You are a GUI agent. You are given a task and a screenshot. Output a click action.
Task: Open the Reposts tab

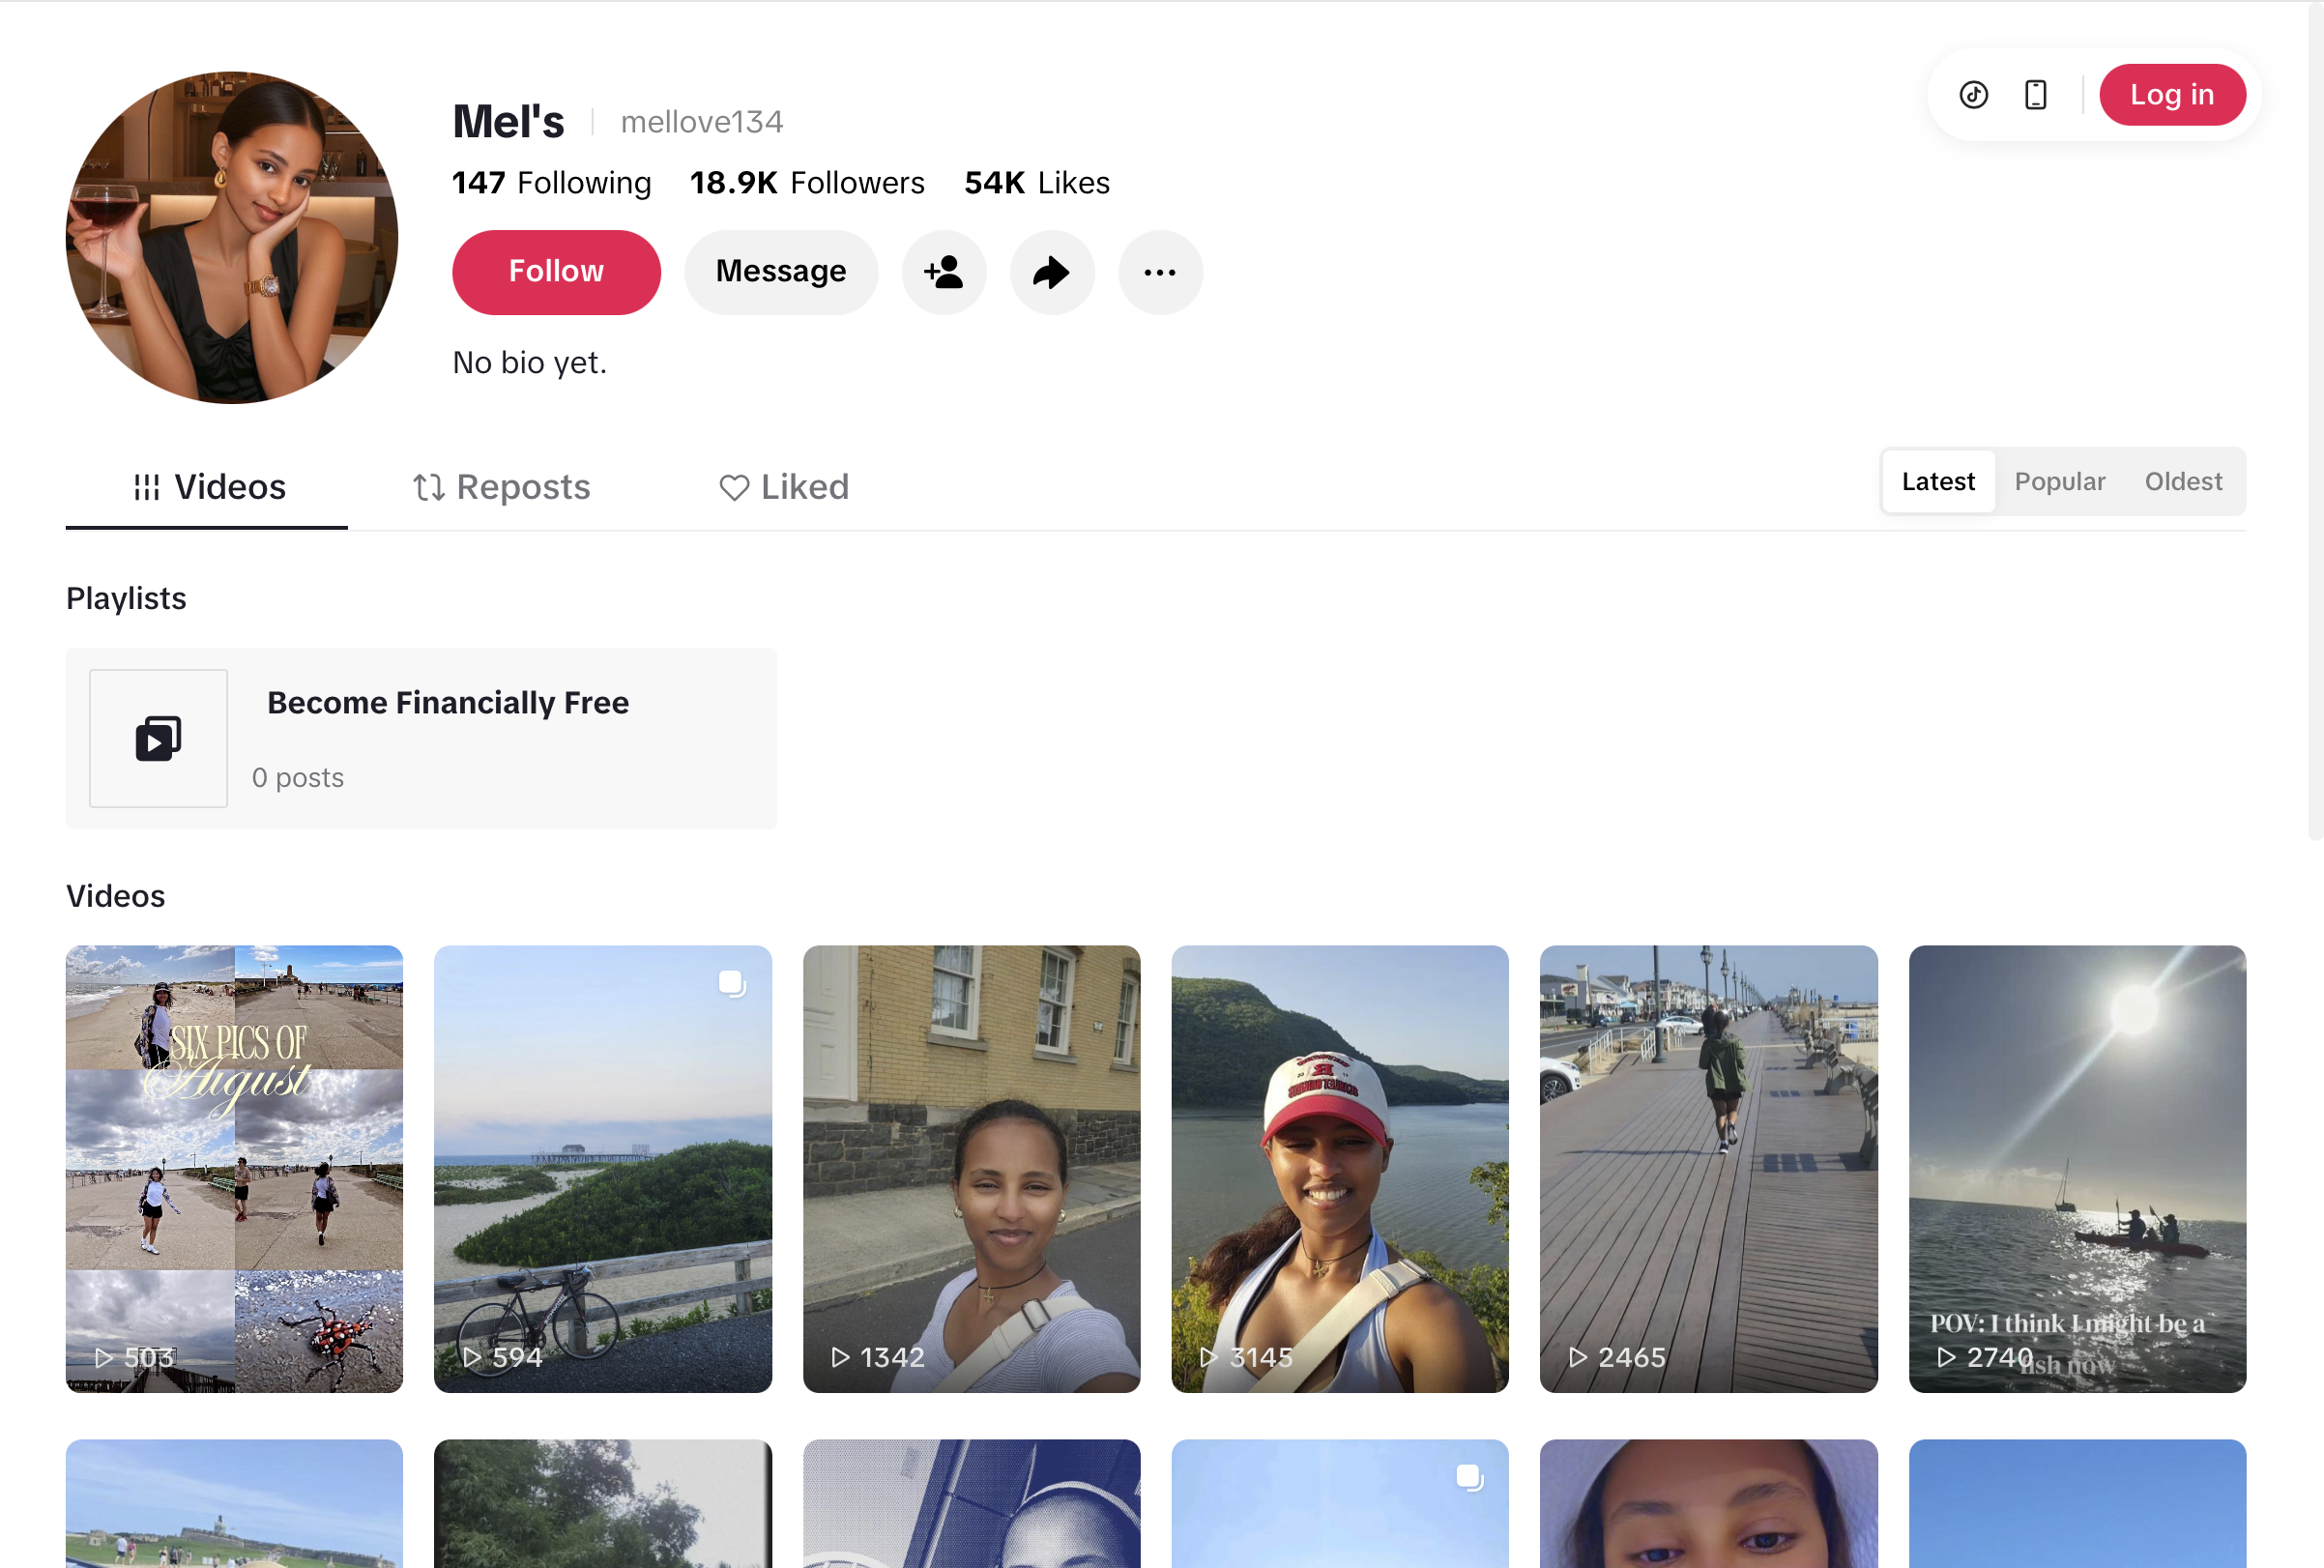pyautogui.click(x=501, y=487)
